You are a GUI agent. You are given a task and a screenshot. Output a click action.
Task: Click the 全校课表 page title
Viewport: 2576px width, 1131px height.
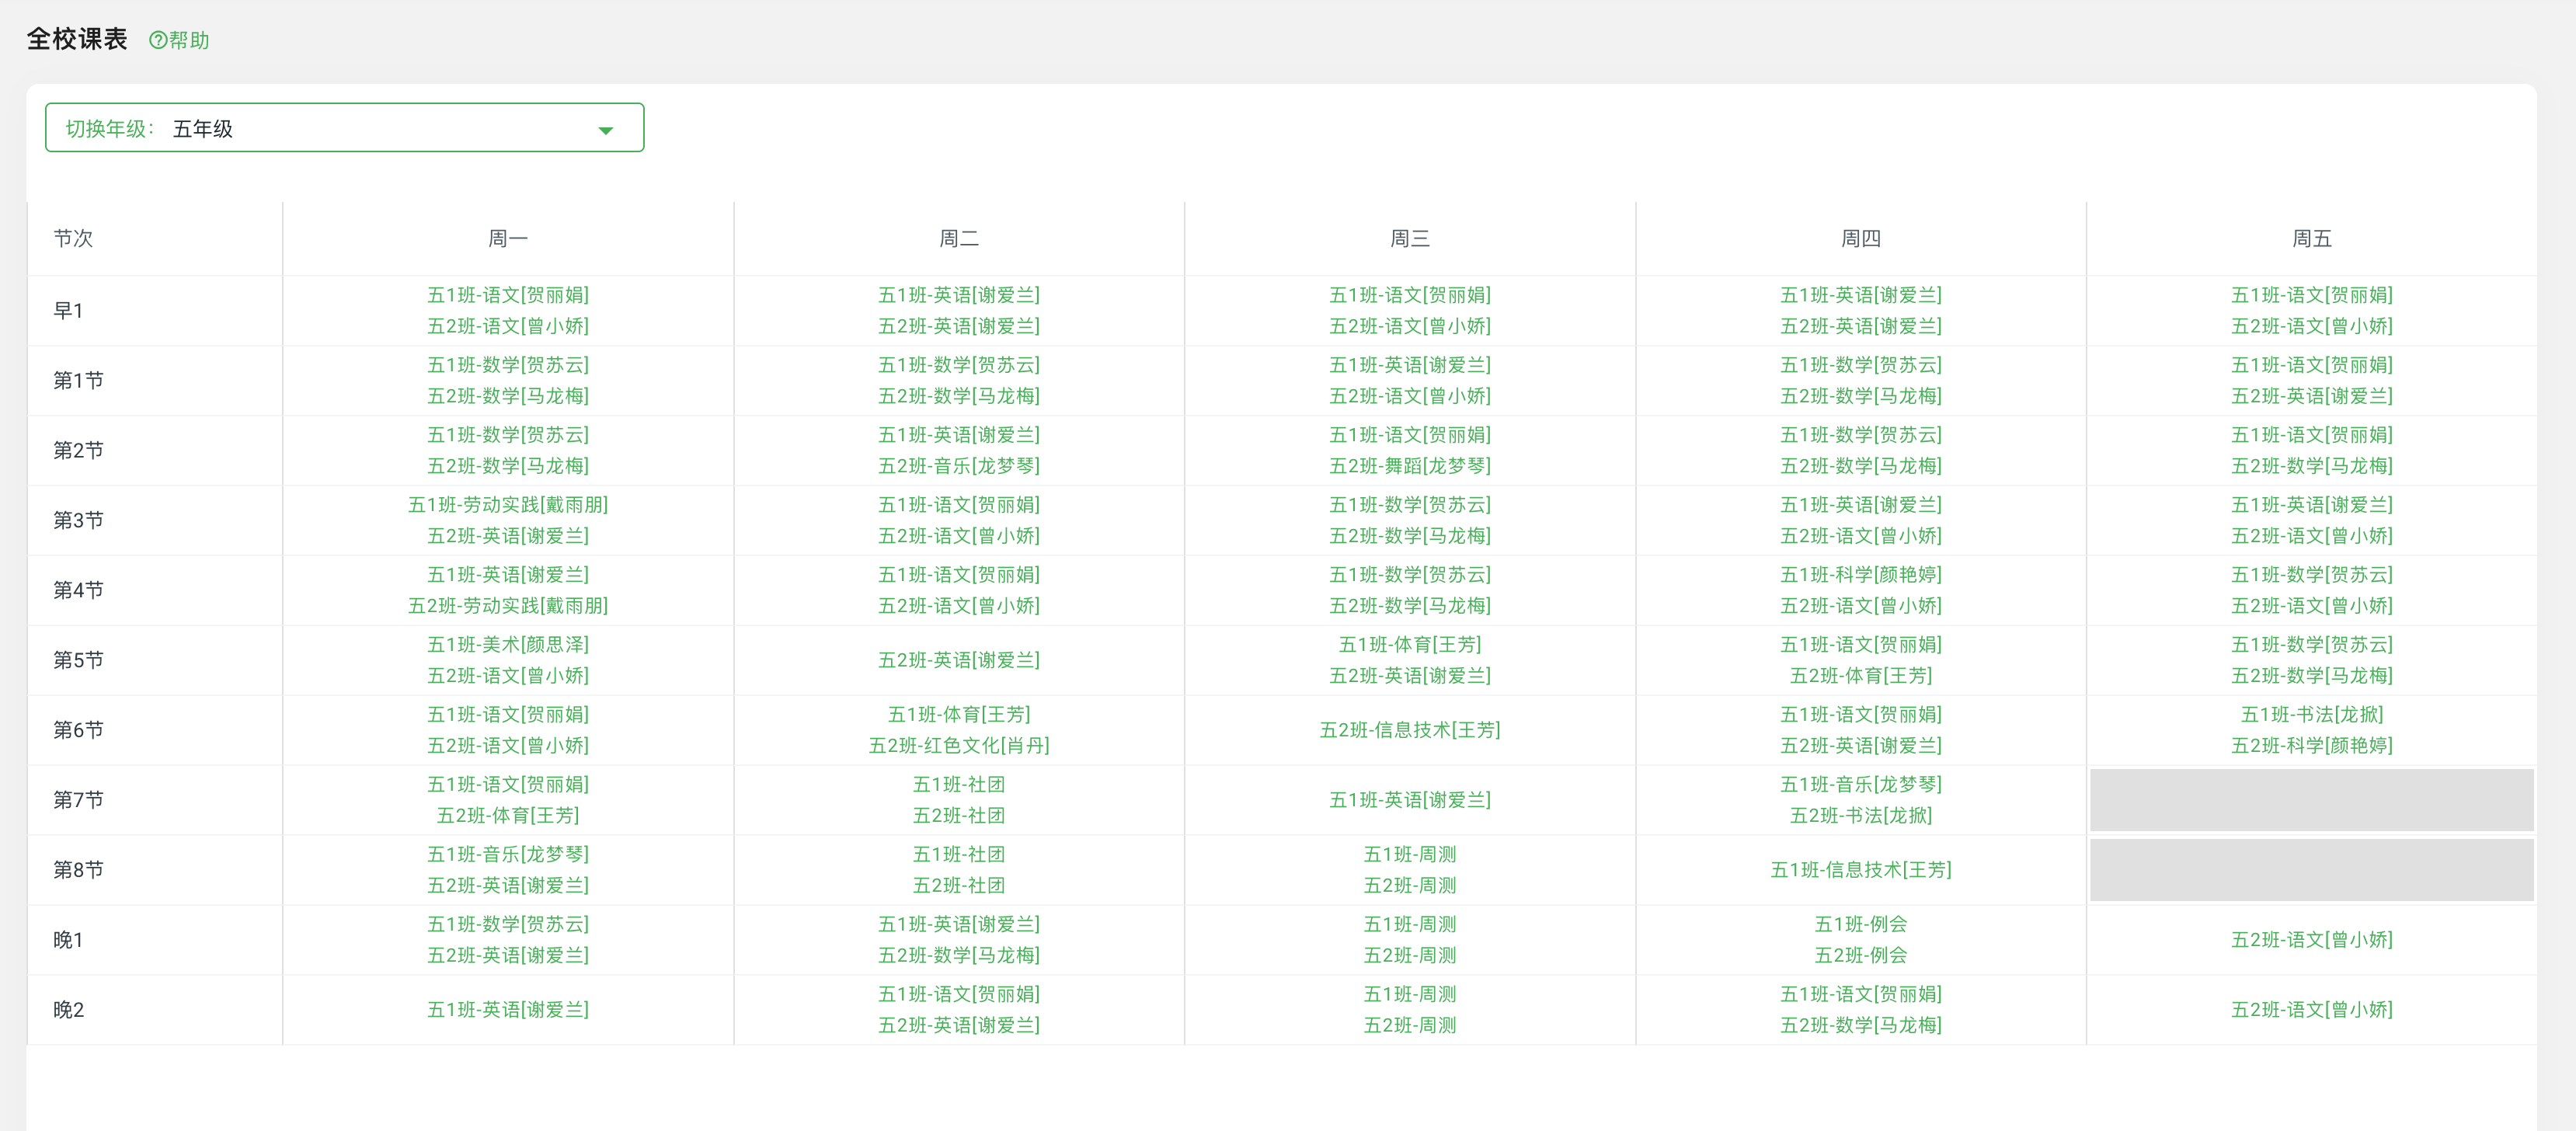click(x=77, y=39)
